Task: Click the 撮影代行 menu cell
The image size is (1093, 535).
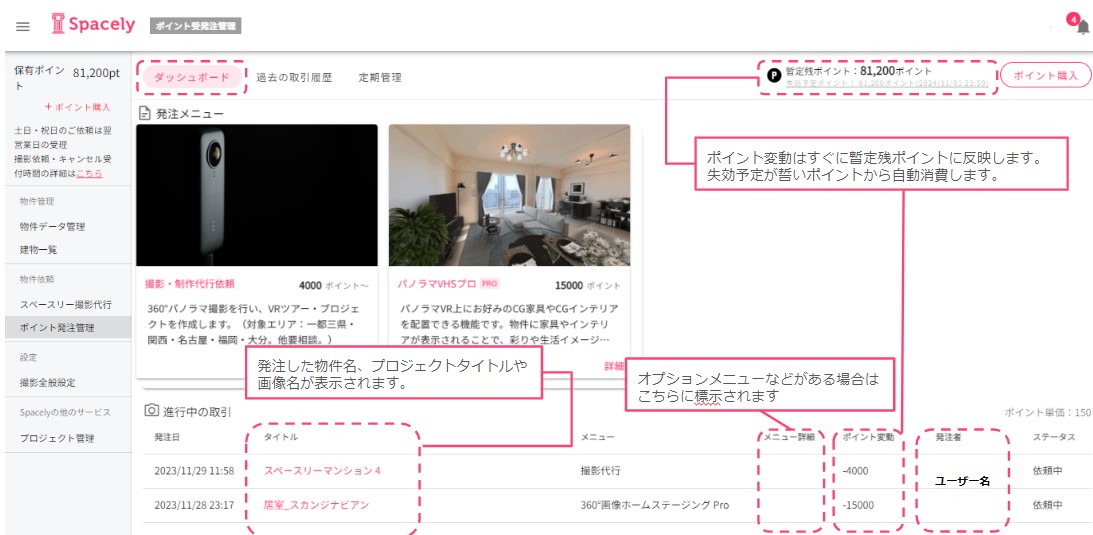Action: (x=600, y=470)
